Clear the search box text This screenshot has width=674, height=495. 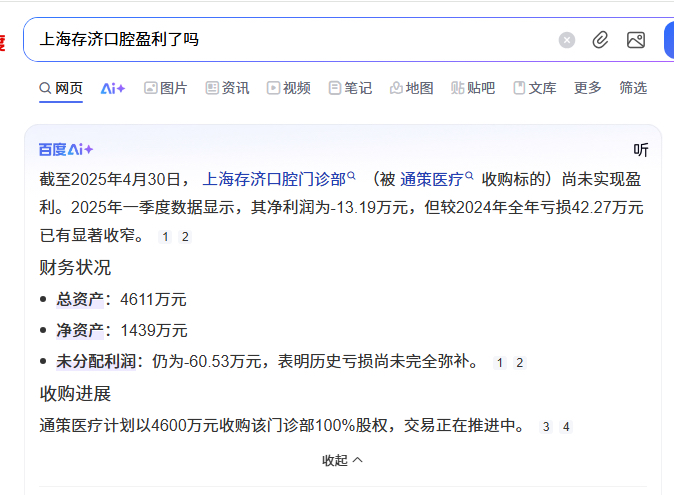(567, 40)
